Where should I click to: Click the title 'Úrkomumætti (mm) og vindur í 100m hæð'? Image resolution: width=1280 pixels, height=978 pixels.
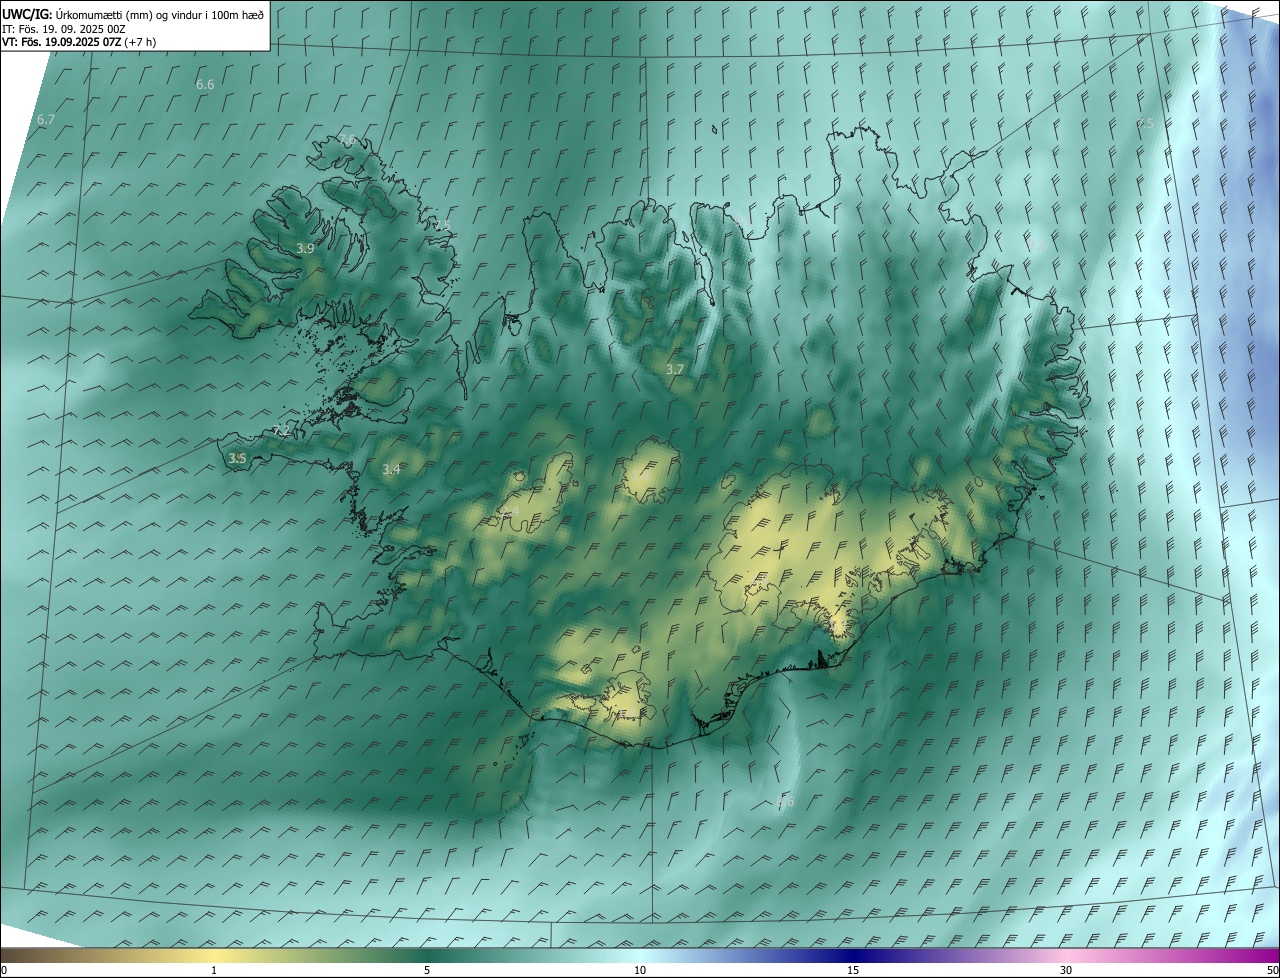(160, 14)
